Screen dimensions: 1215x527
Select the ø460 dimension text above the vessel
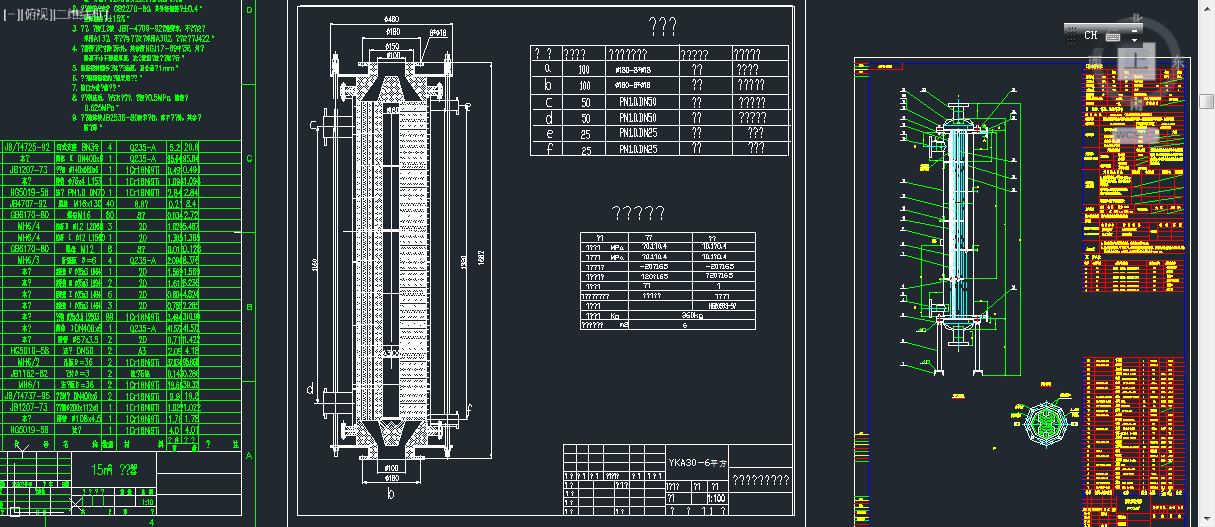391,19
